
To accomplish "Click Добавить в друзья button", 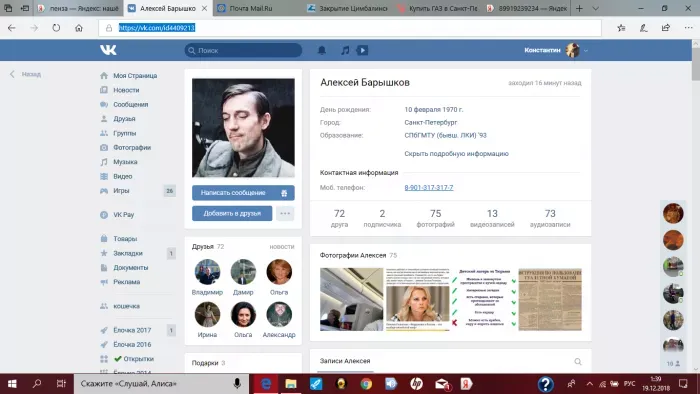I will (x=232, y=213).
